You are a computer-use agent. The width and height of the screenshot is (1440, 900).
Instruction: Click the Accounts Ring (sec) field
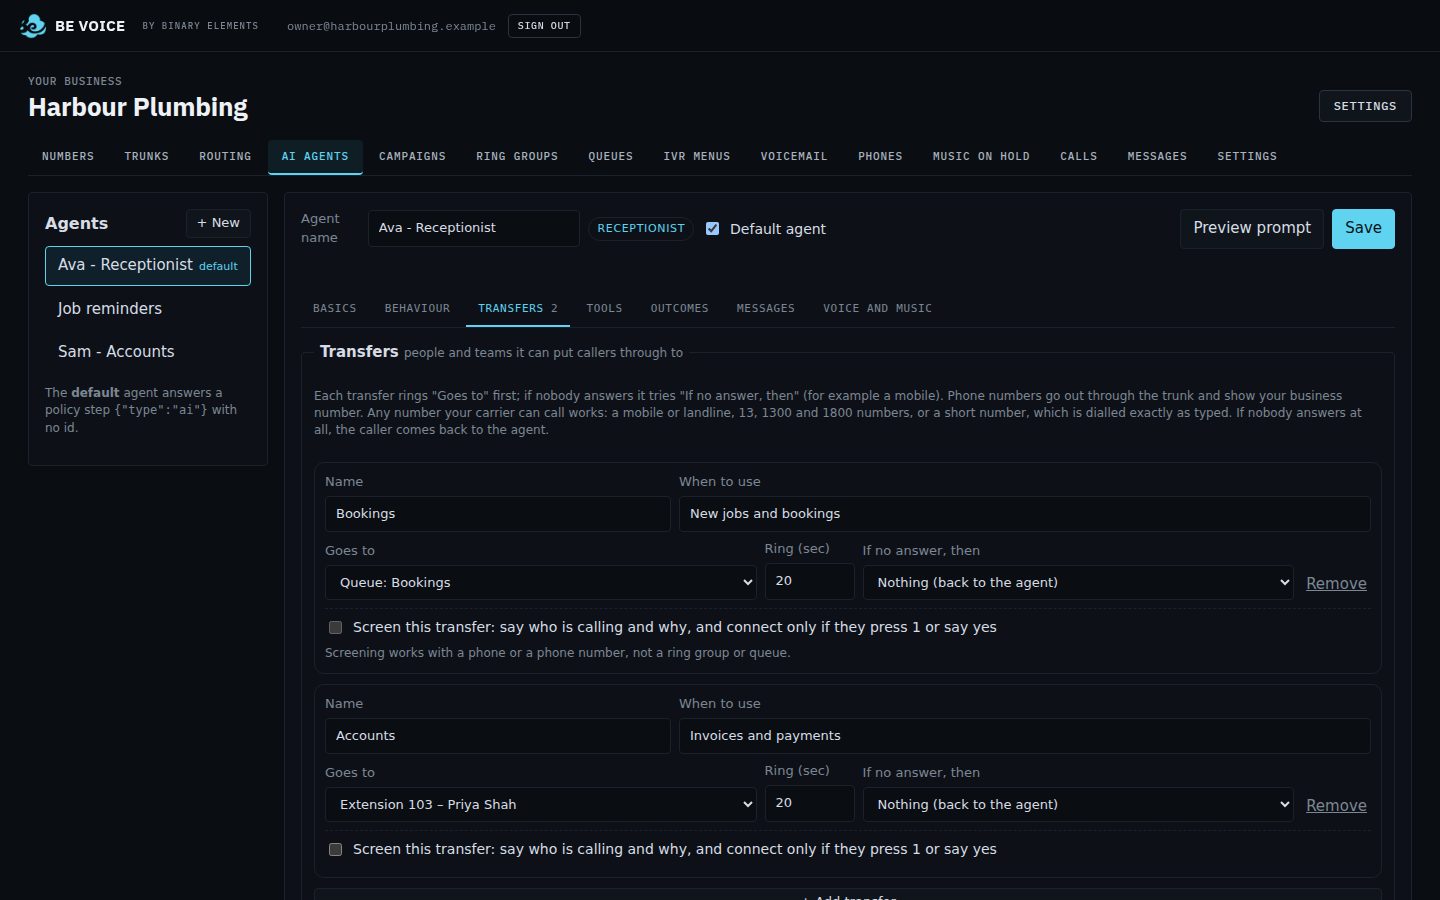coord(810,804)
